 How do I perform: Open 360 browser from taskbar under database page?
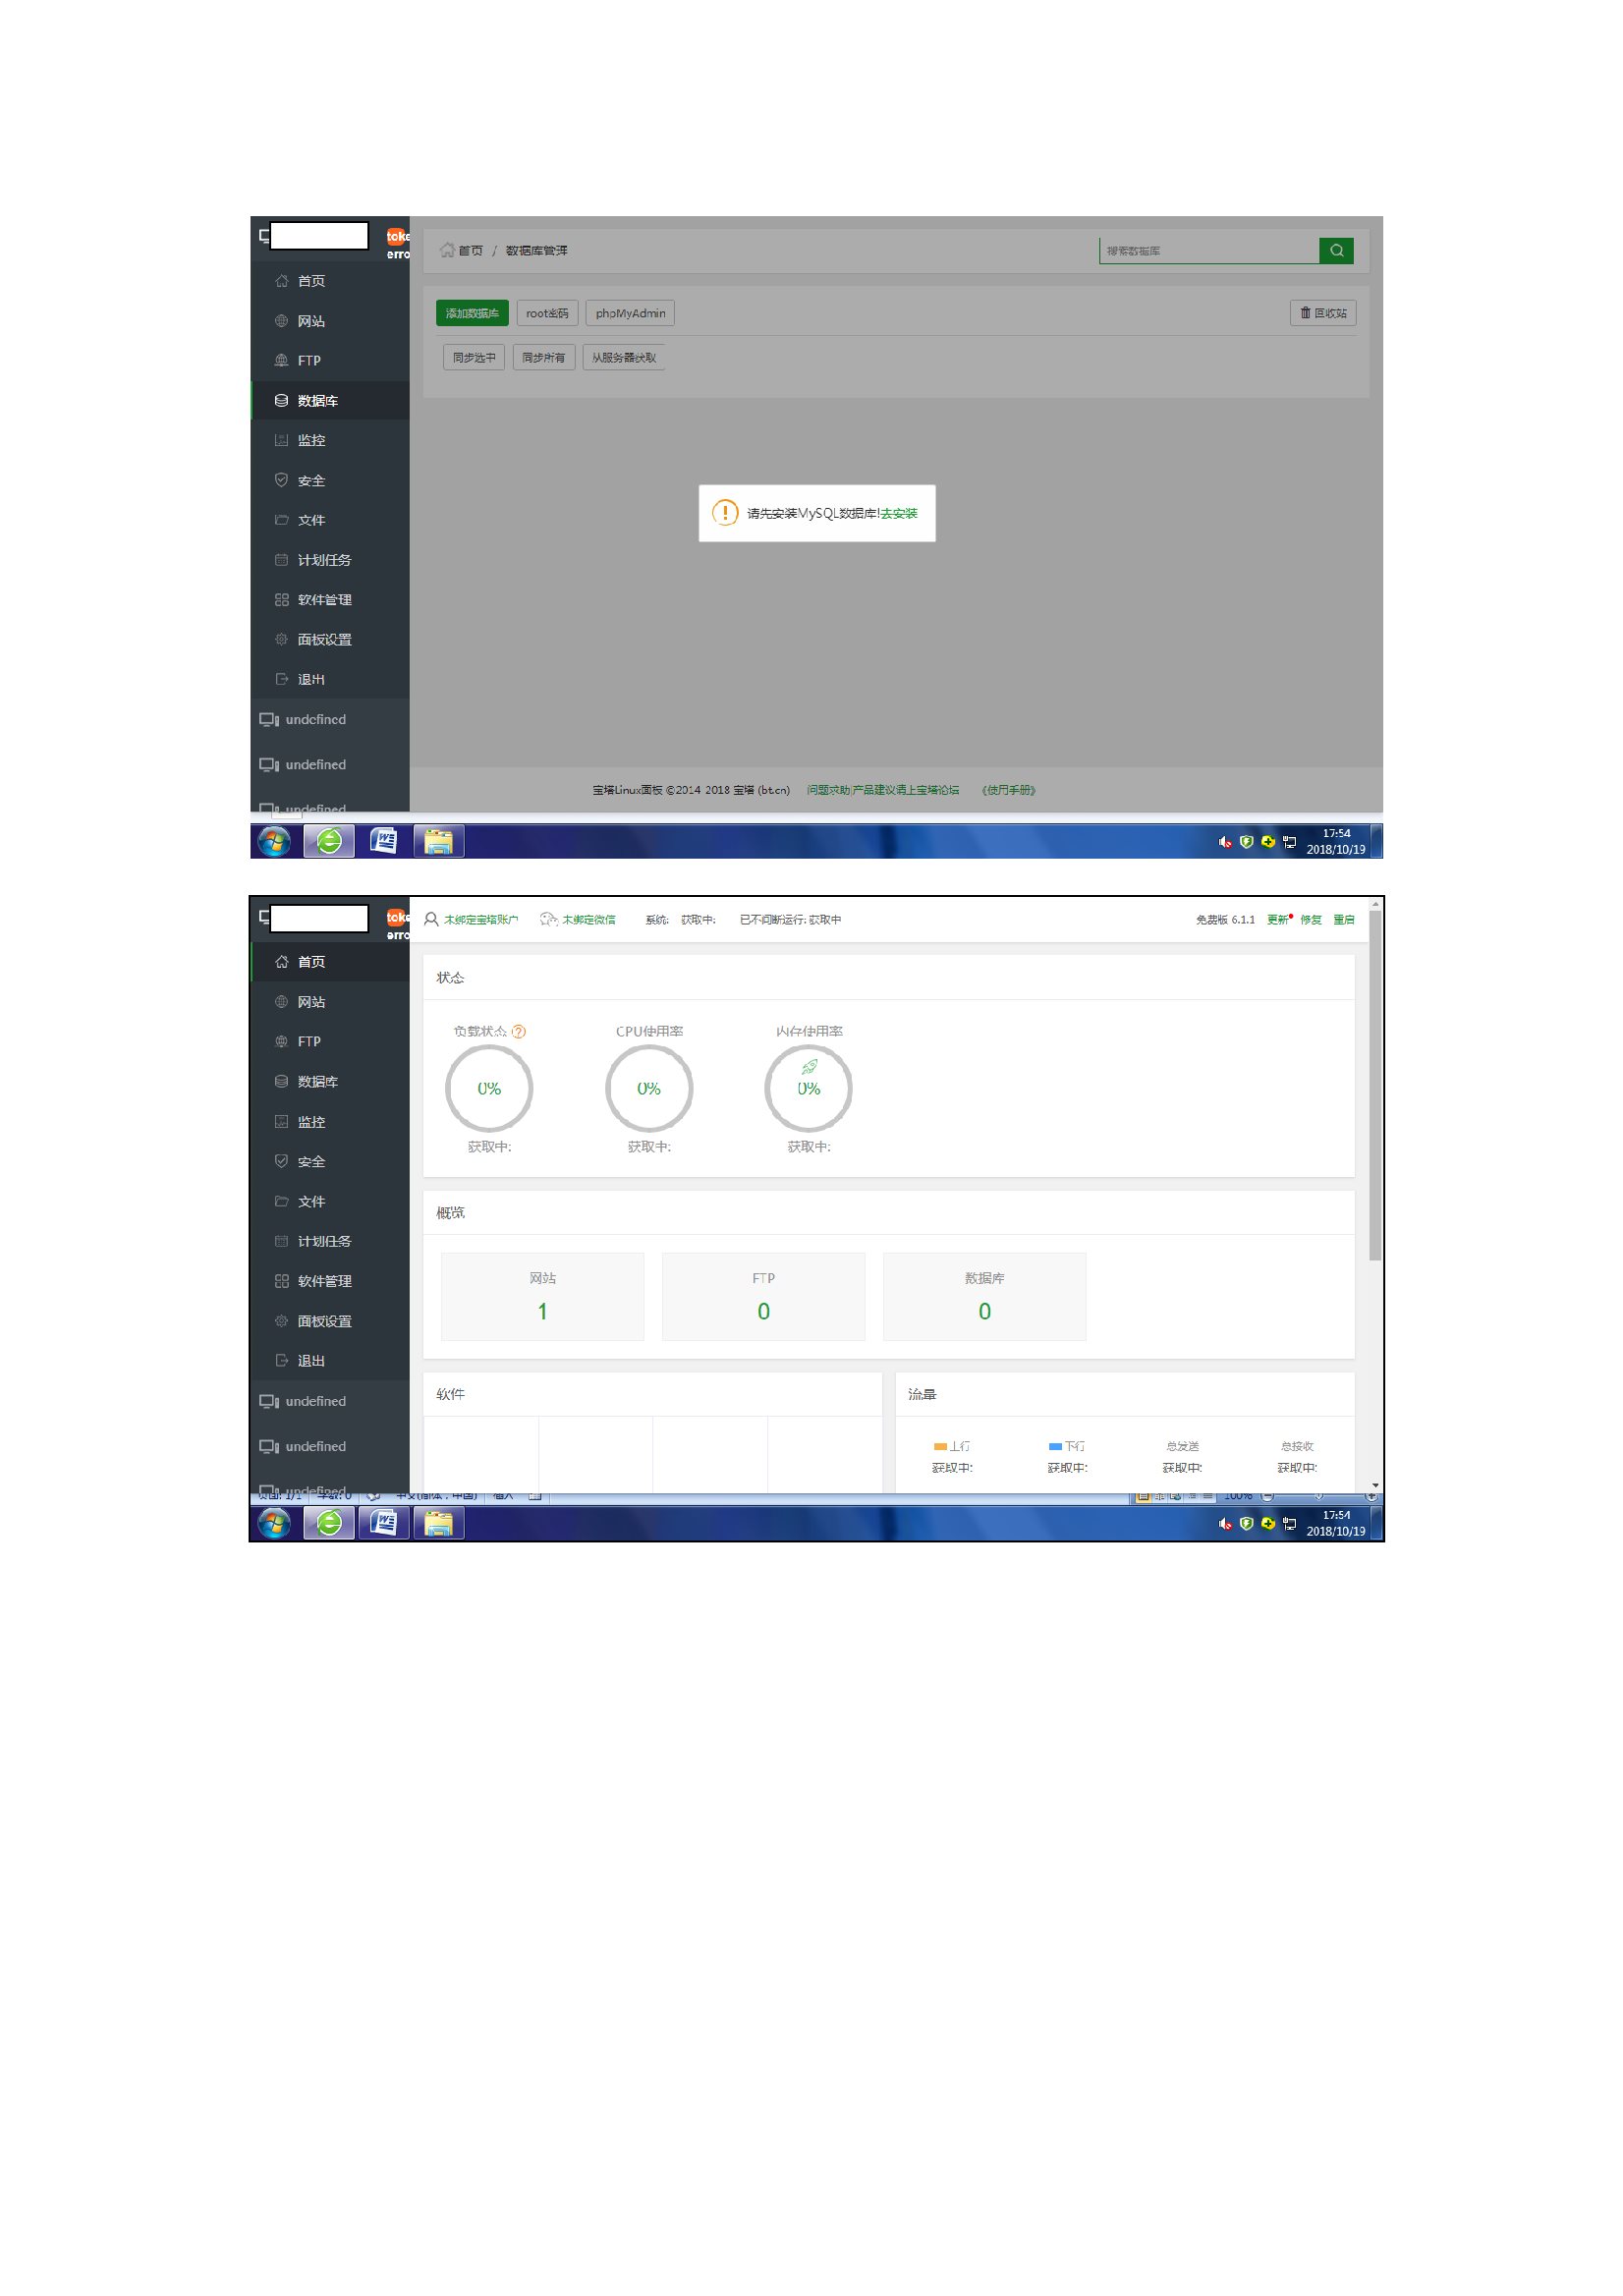329,842
